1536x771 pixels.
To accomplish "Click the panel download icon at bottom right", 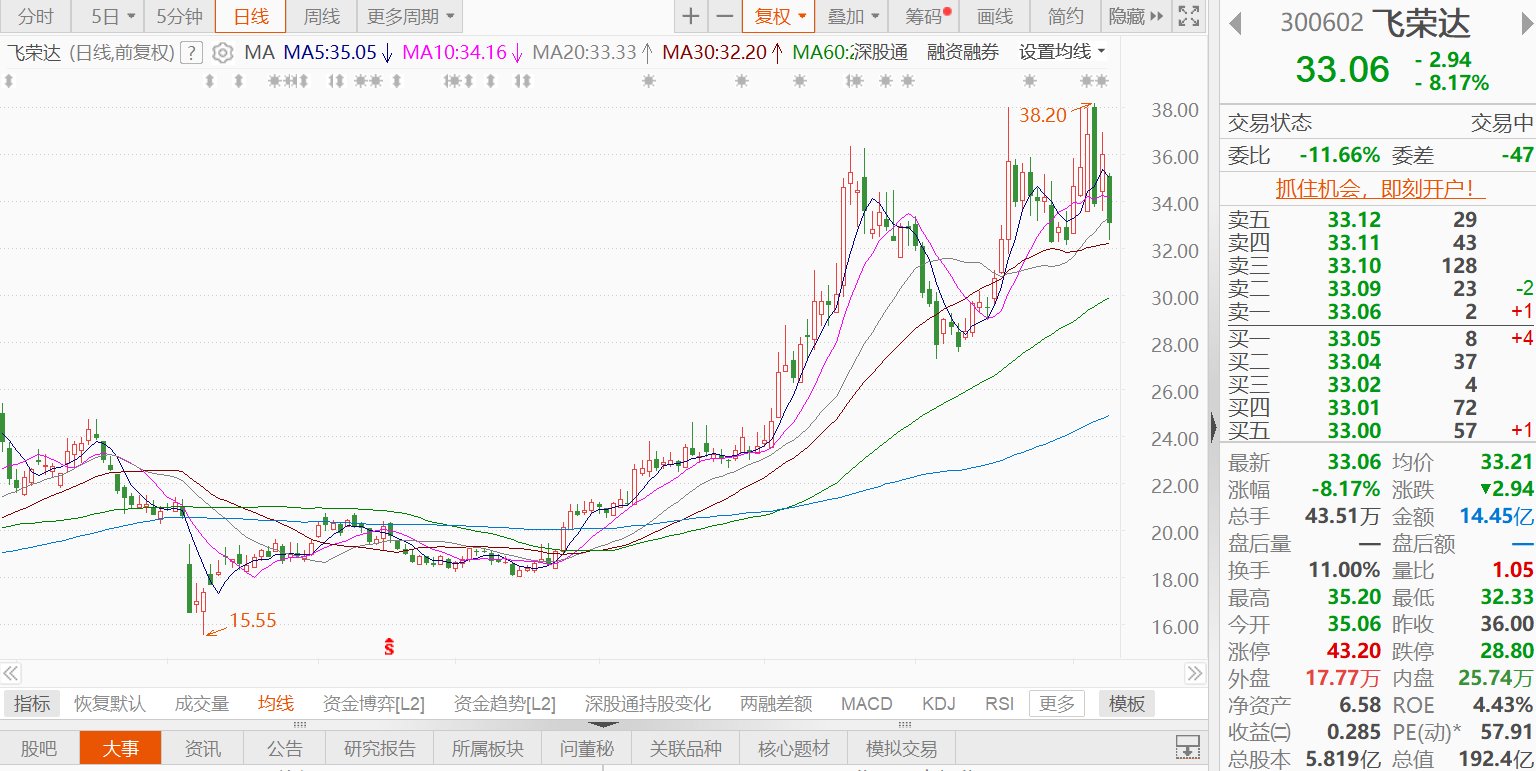I will [1187, 747].
